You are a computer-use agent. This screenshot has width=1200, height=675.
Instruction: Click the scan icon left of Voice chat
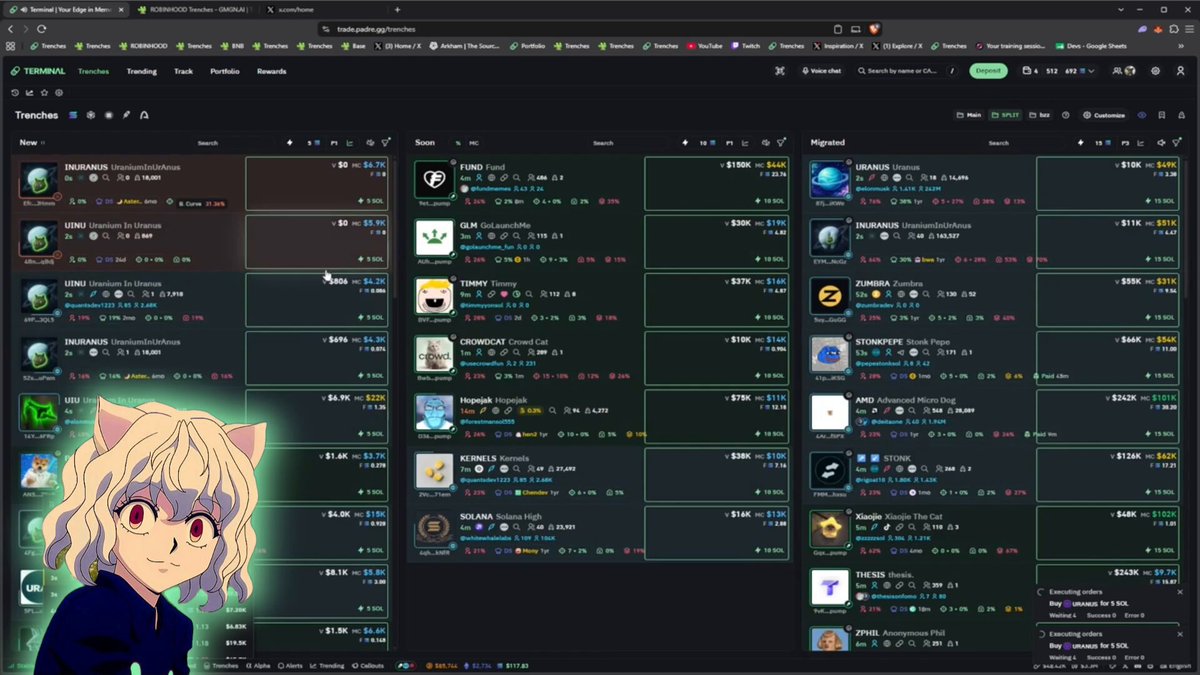[x=780, y=71]
